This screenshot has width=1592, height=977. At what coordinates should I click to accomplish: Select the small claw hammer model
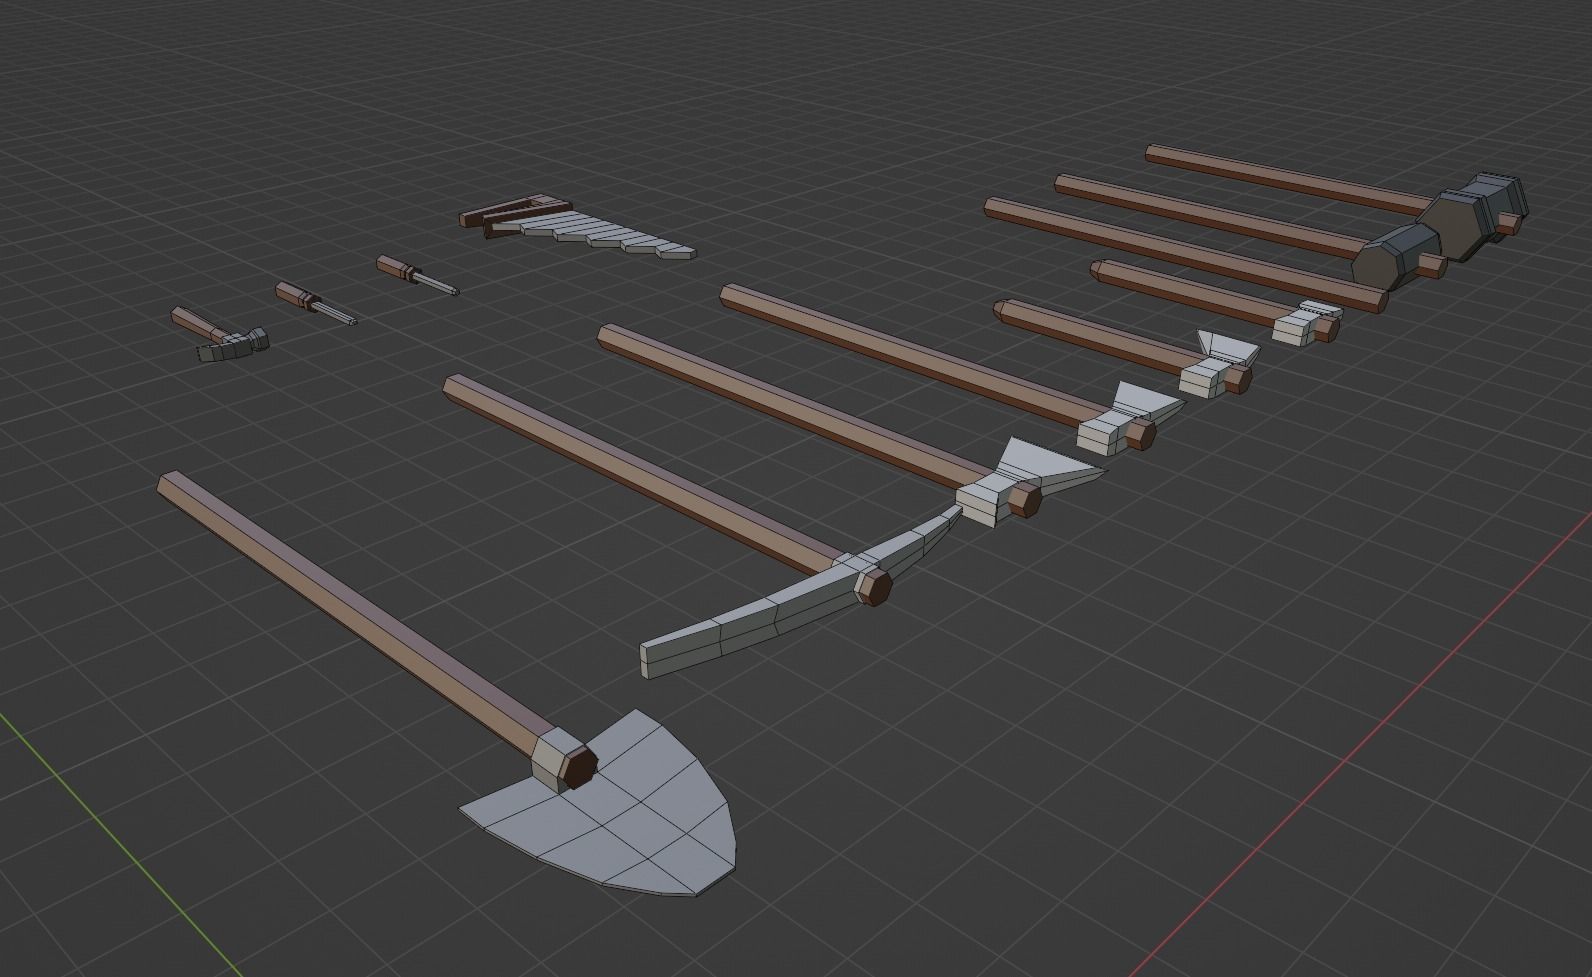pyautogui.click(x=220, y=335)
